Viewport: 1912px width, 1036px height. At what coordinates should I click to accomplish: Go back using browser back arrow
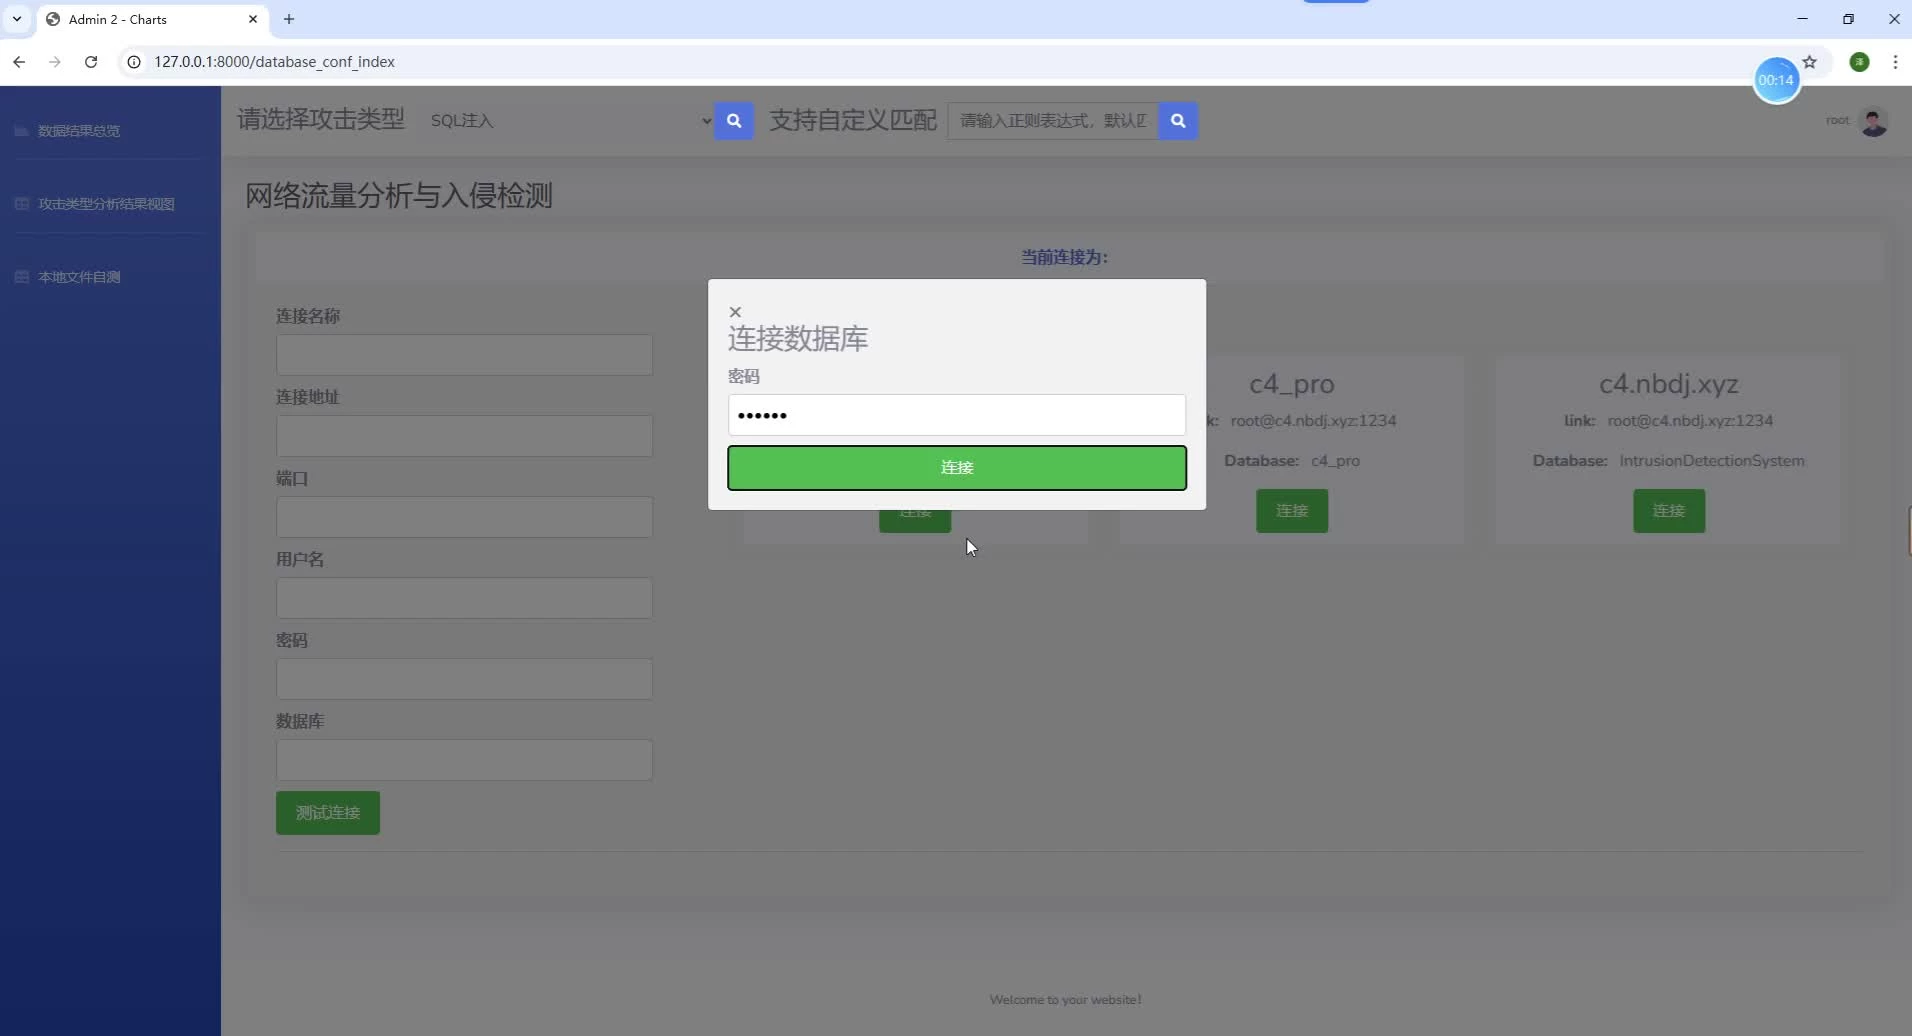point(19,62)
